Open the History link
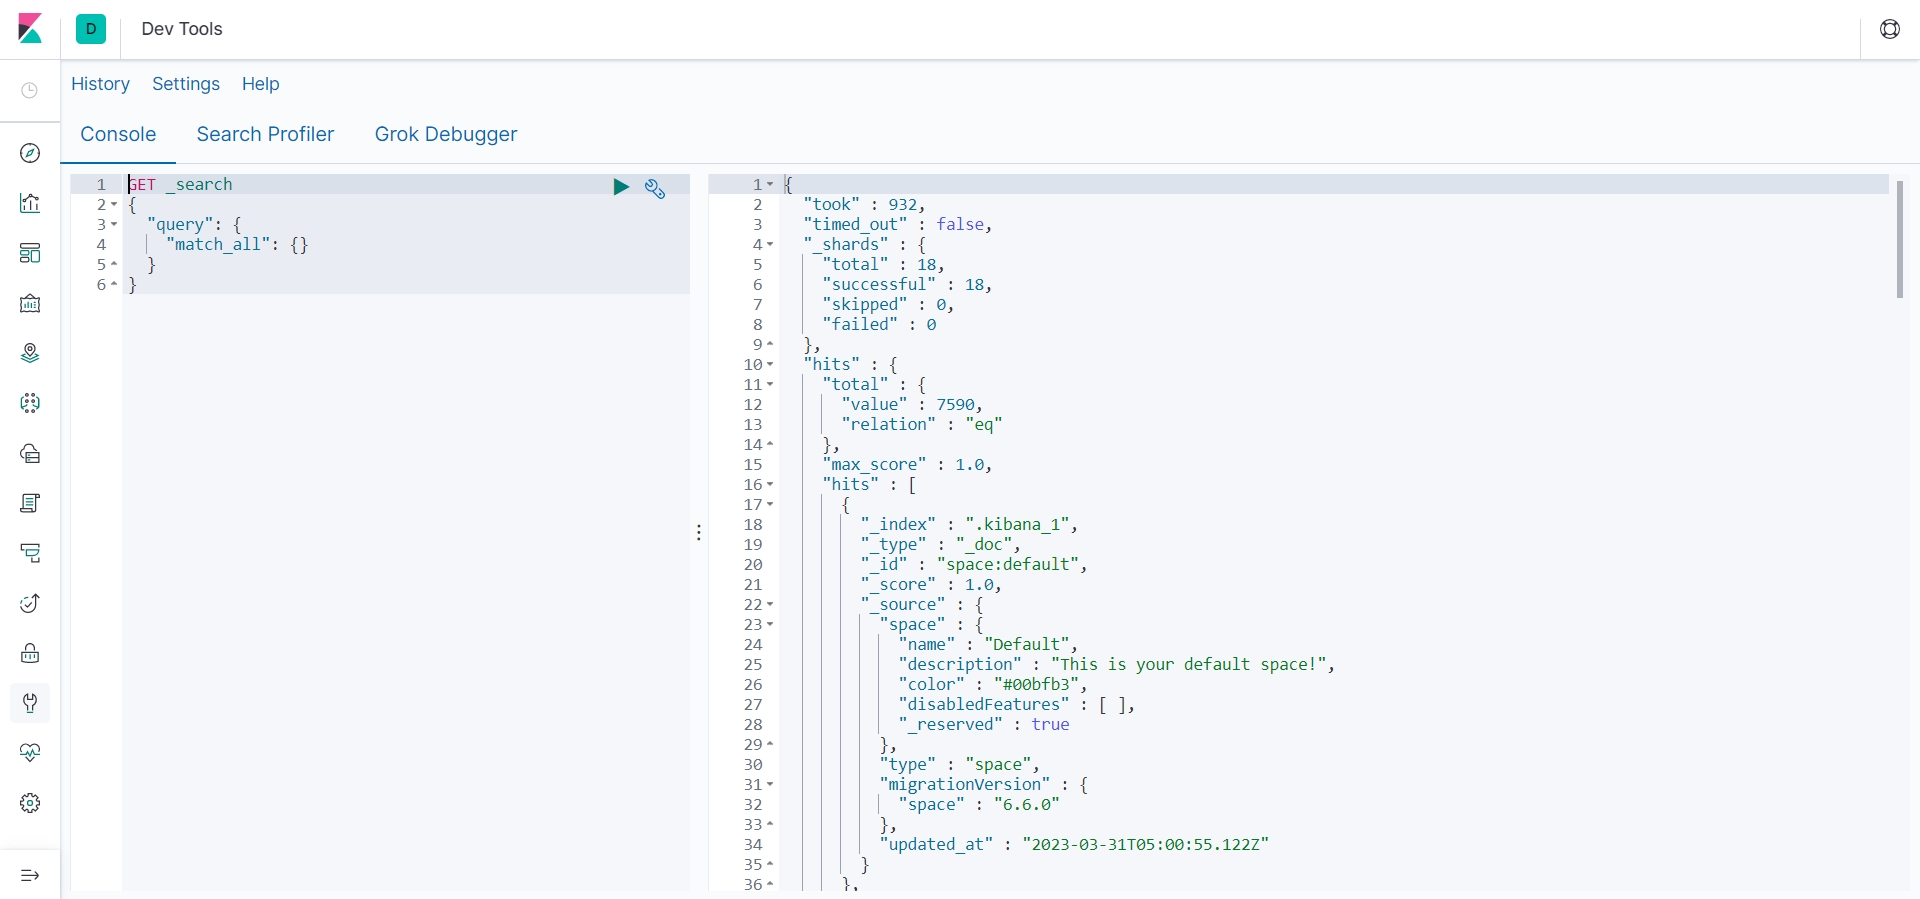Image resolution: width=1920 pixels, height=899 pixels. pos(100,84)
